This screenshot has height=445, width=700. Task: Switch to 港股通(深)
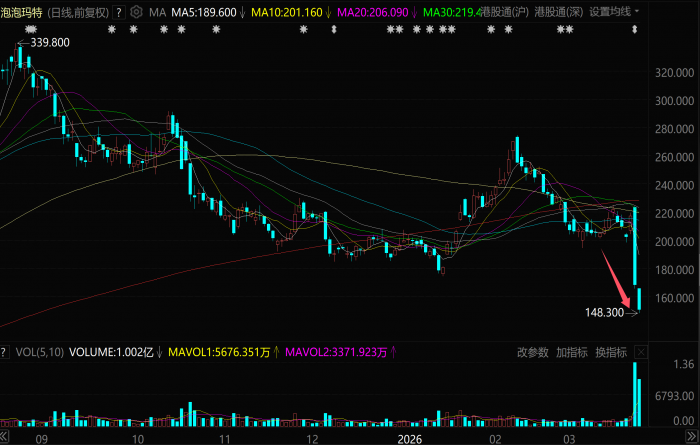tap(558, 12)
